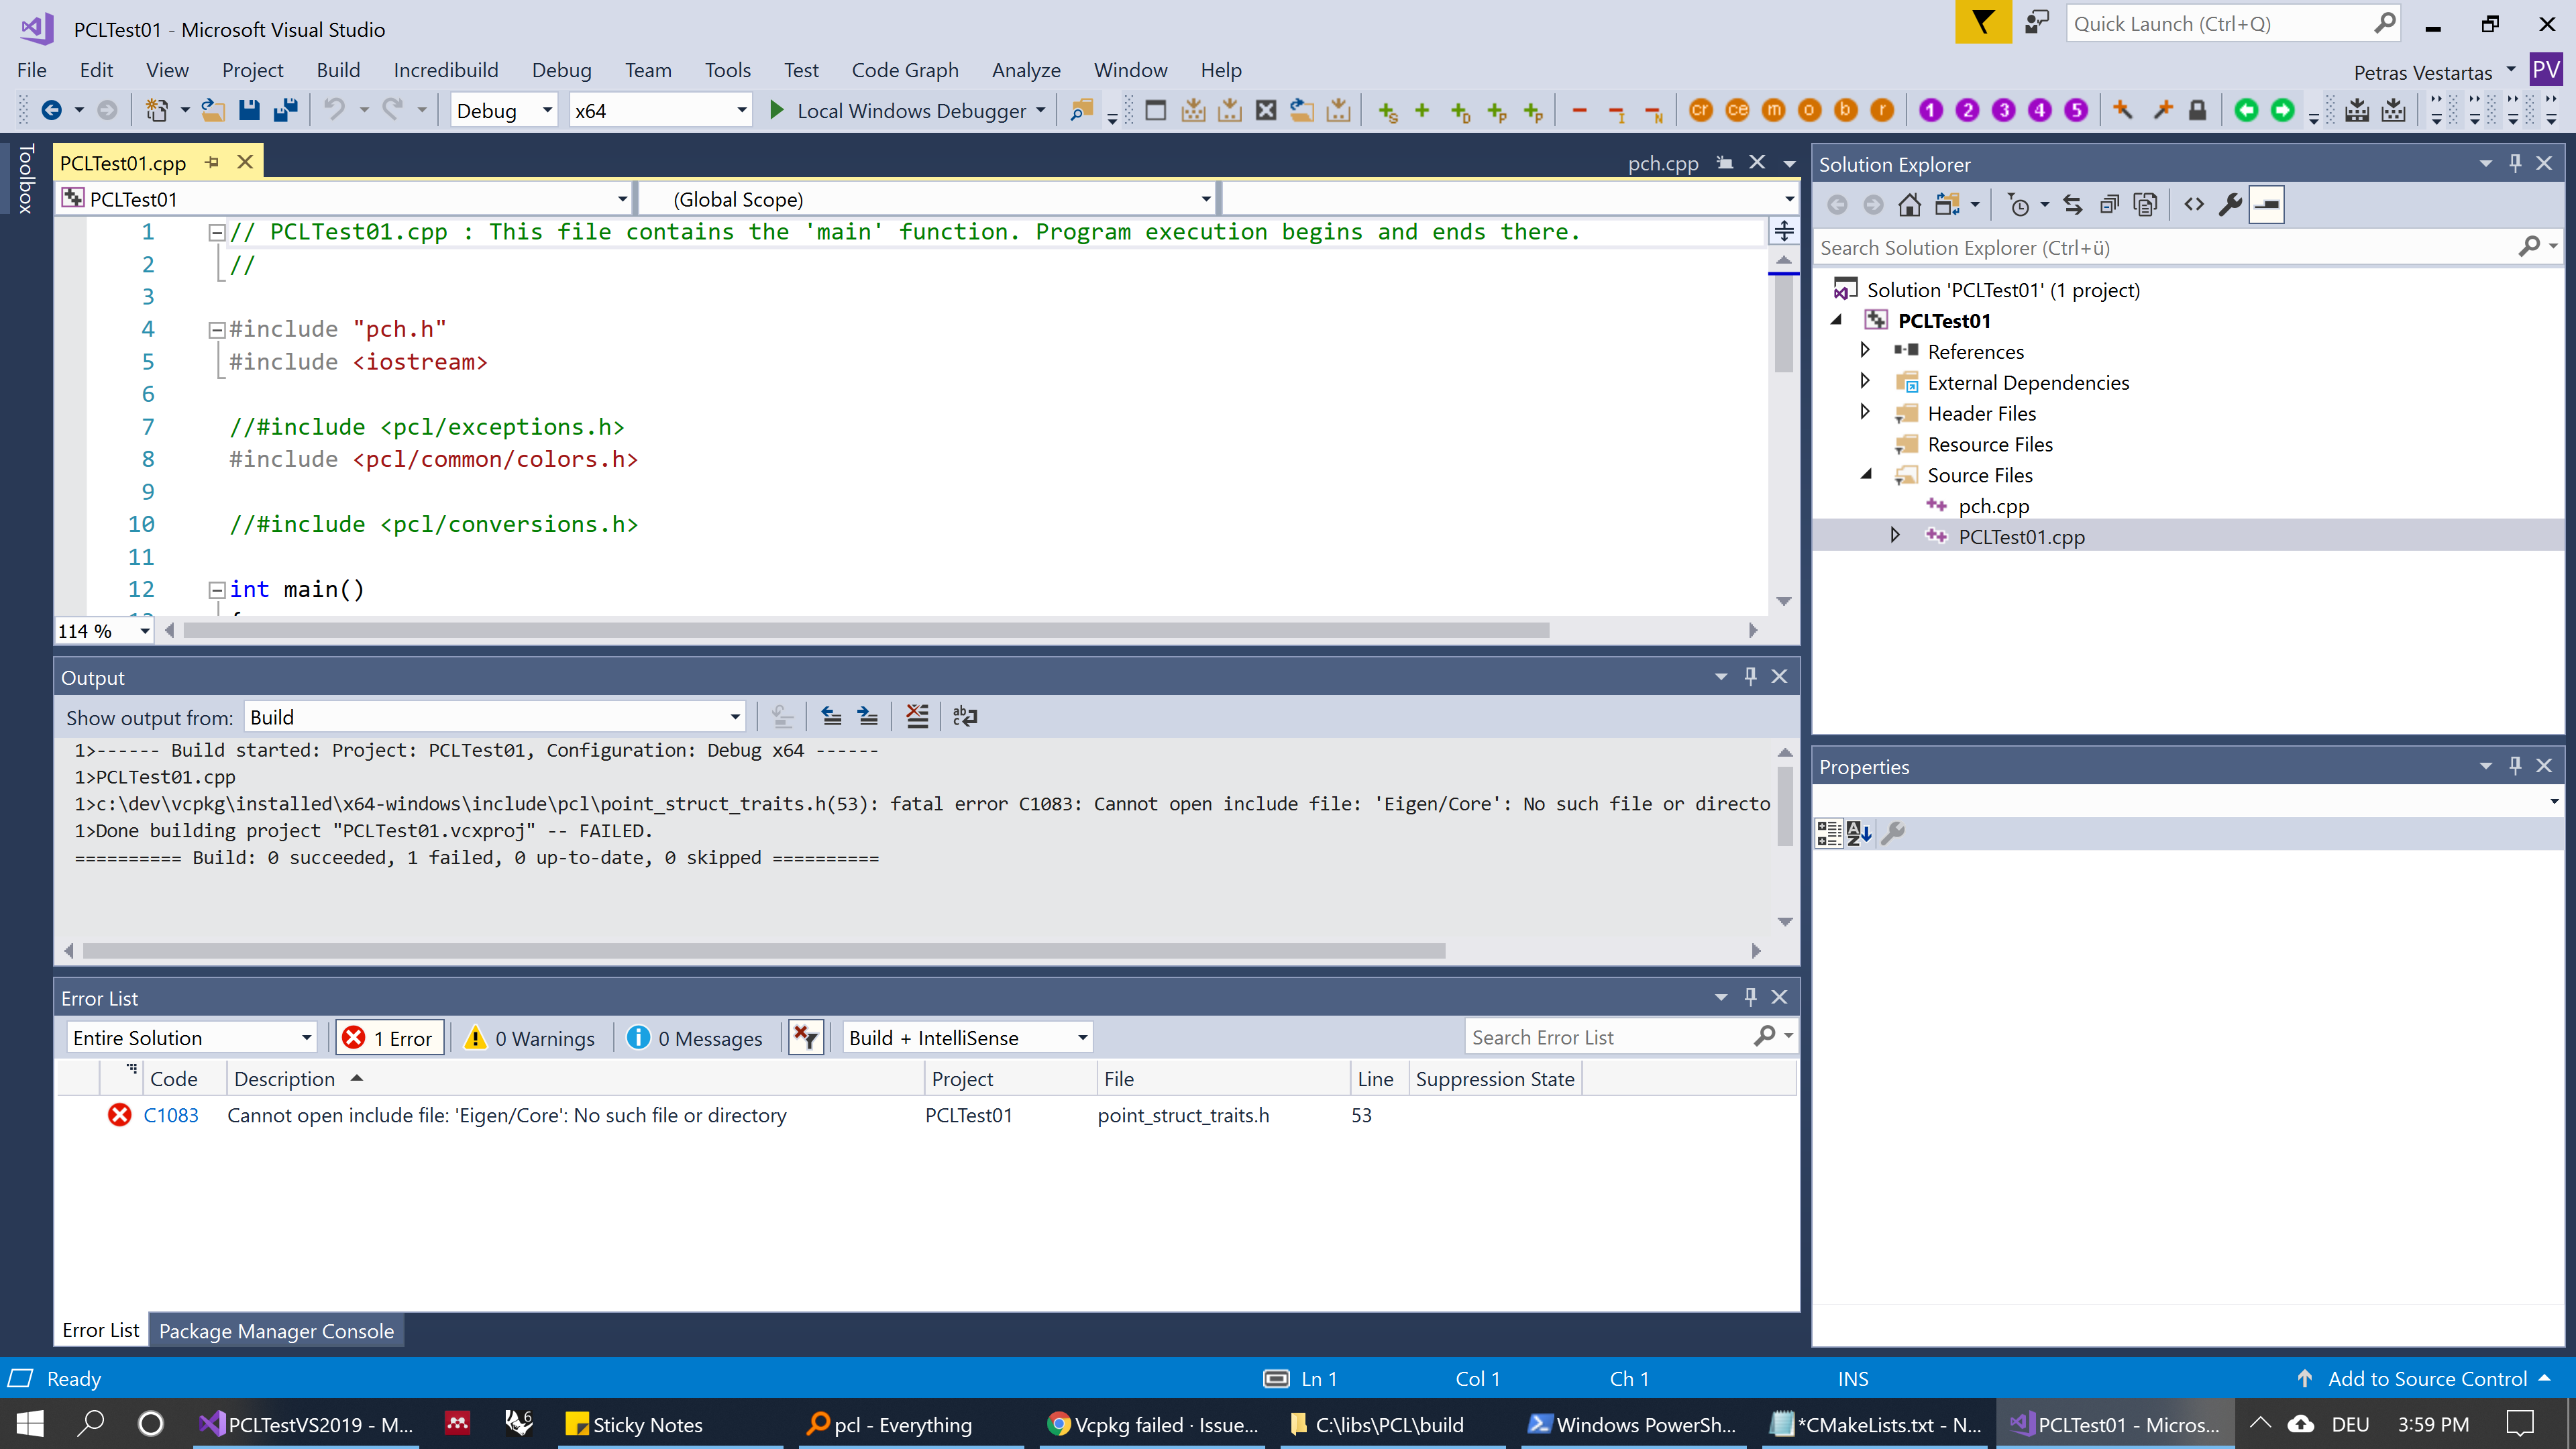Toggle word wrap in the Output window
Screen dimensions: 2576x1449
964,716
